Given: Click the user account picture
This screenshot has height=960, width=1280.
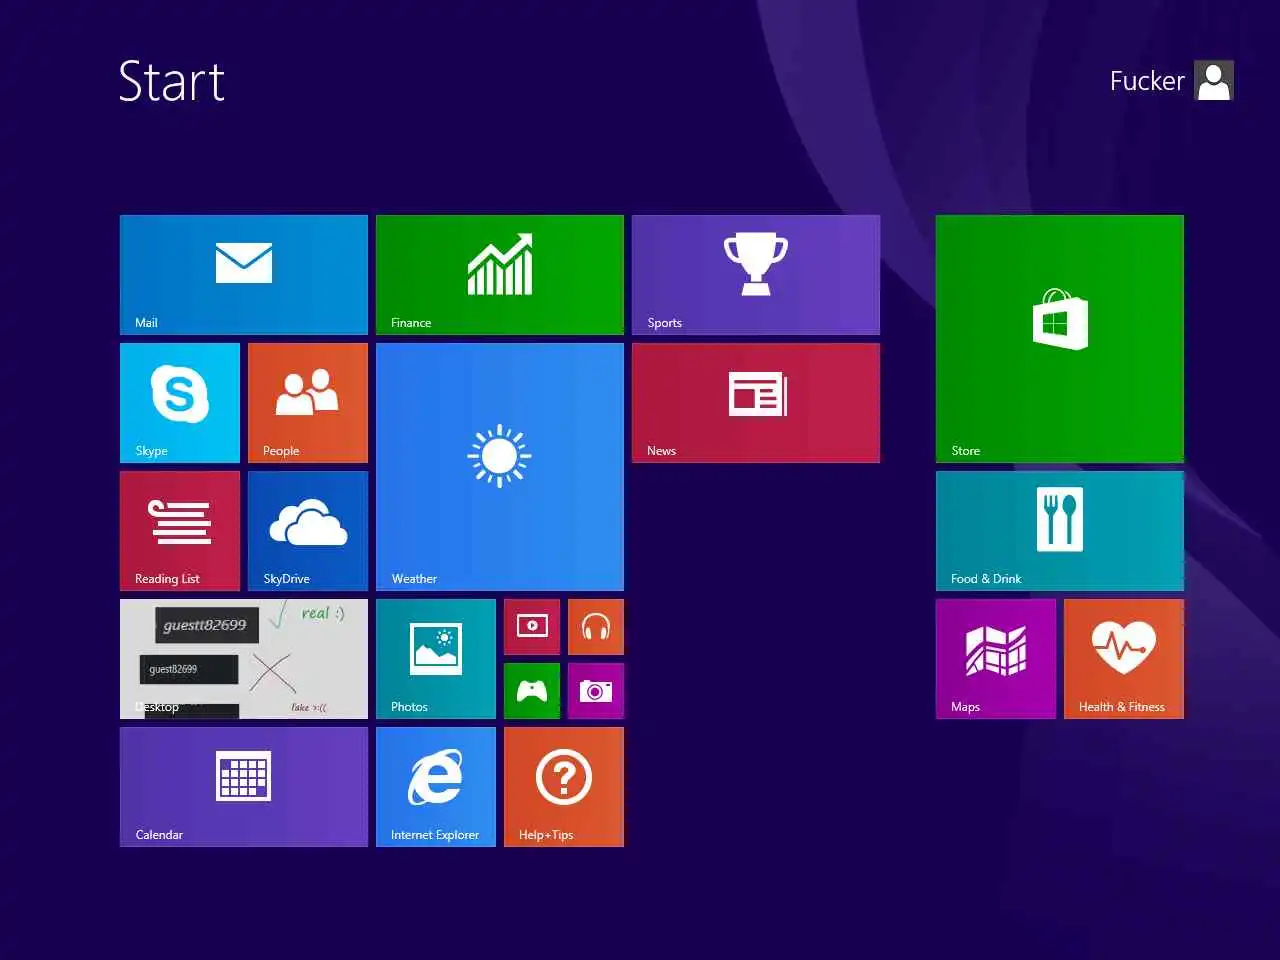Looking at the screenshot, I should (1214, 81).
